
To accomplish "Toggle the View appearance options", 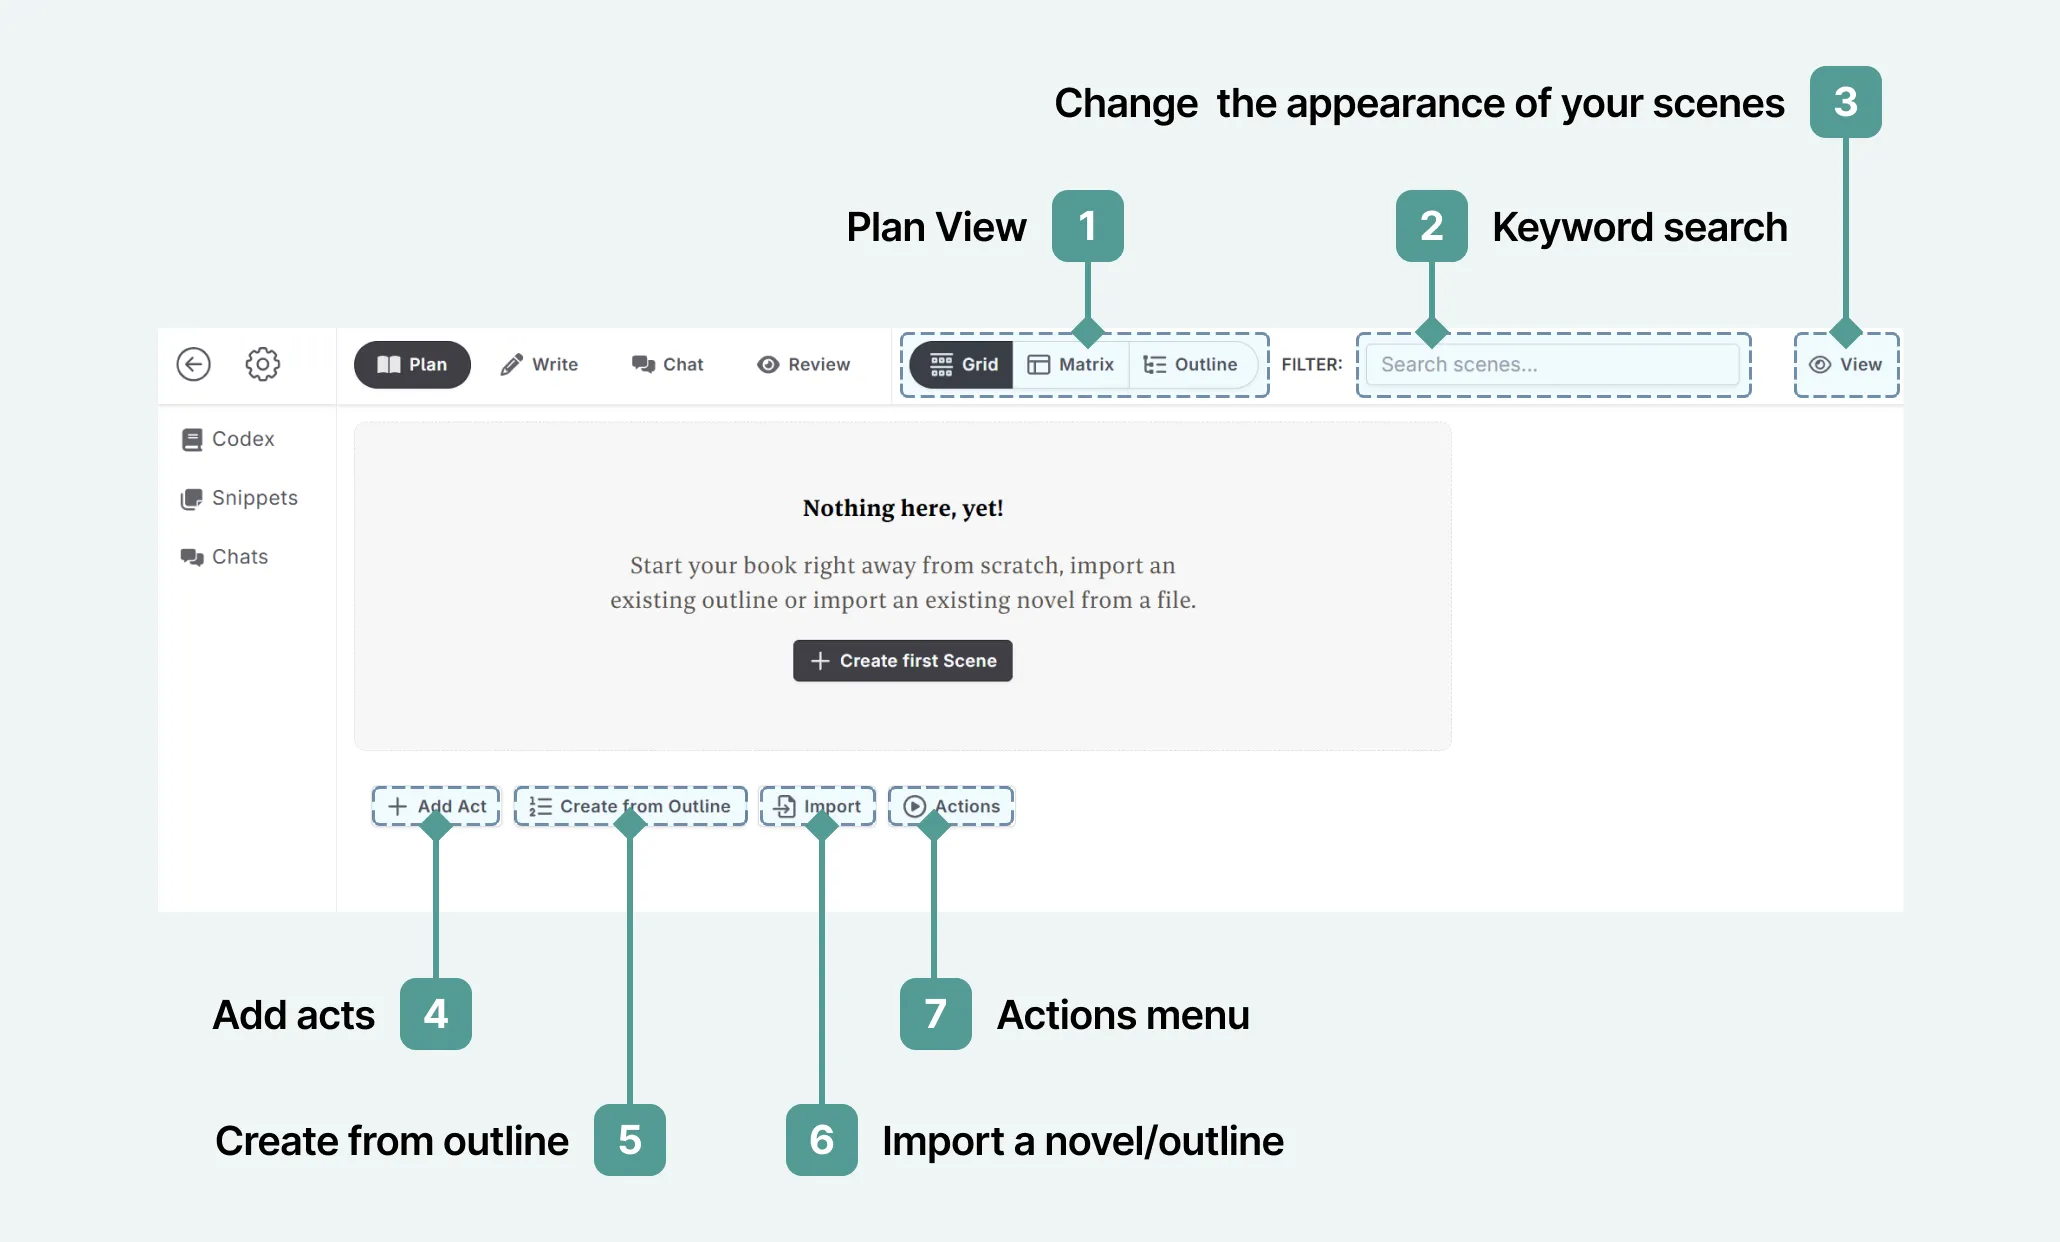I will click(1845, 363).
